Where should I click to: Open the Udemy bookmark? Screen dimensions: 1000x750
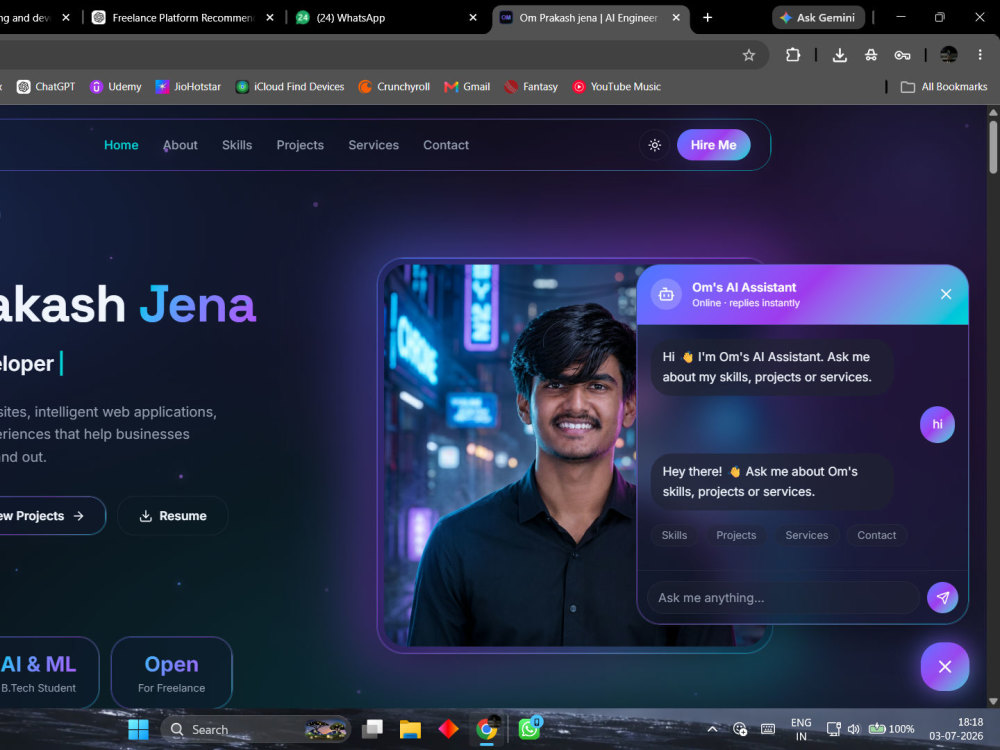[115, 87]
